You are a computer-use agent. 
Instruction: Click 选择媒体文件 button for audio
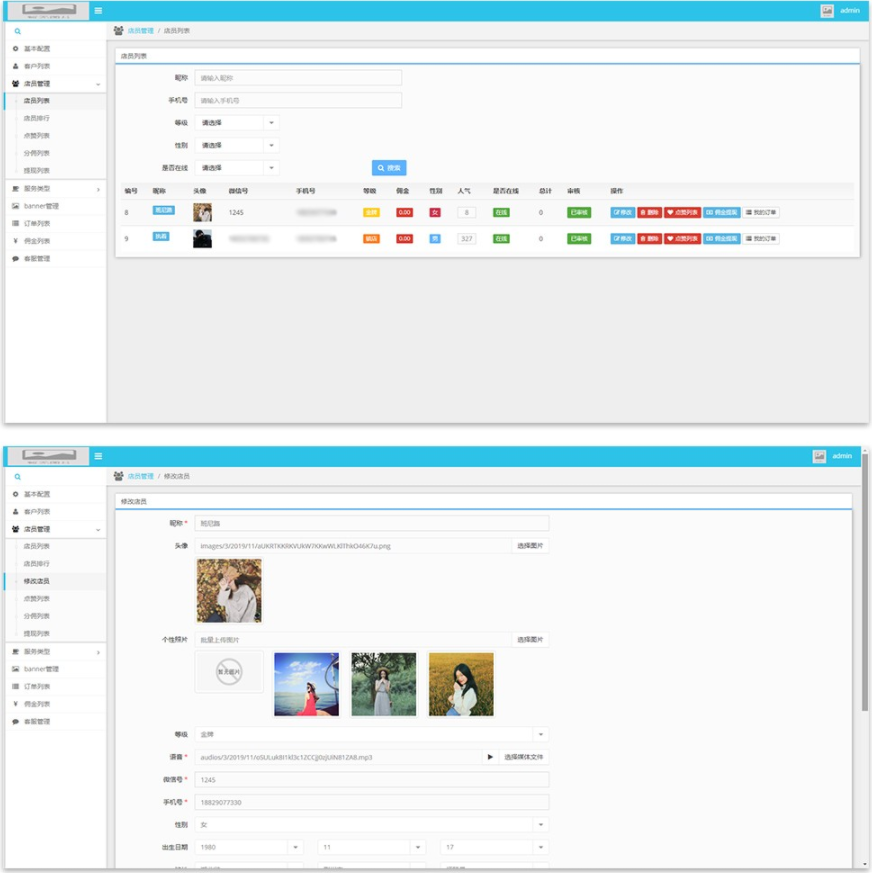(524, 757)
